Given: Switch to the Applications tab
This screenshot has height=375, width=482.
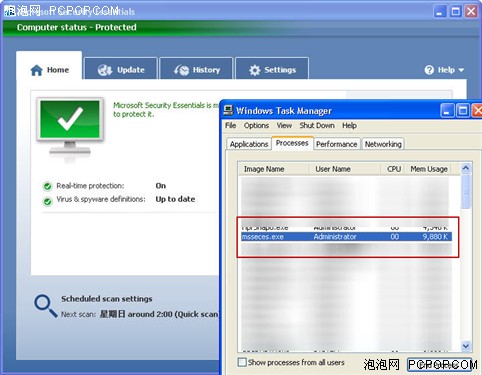Looking at the screenshot, I should tap(249, 144).
